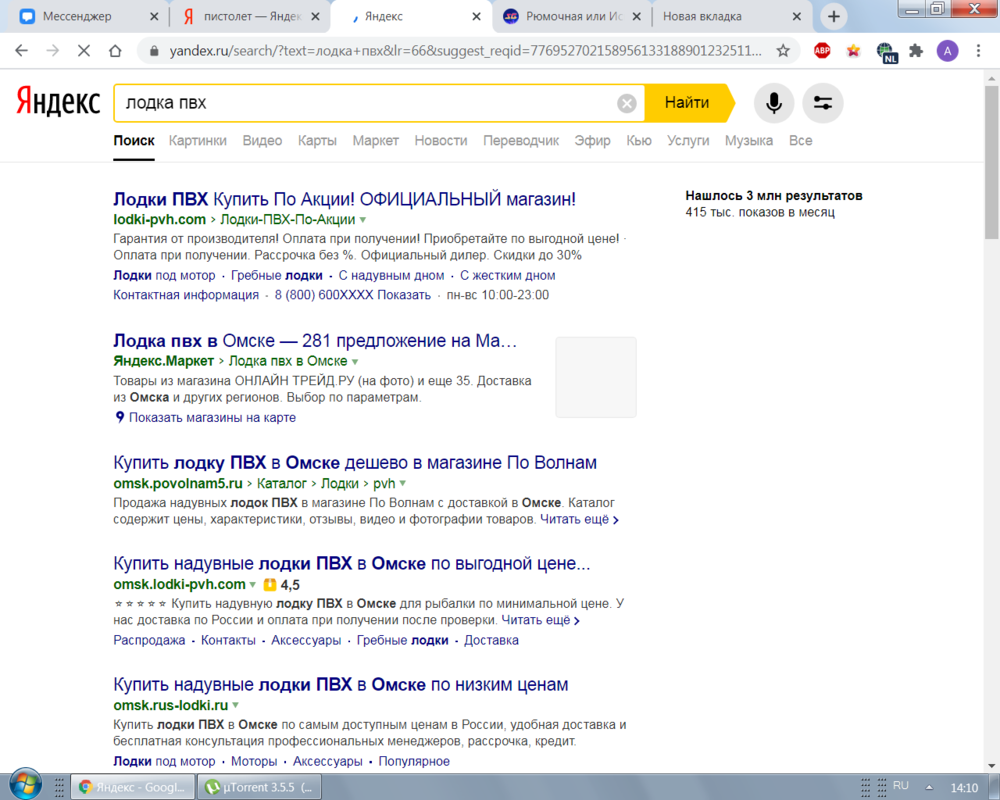Close the Новая вкладка tab
This screenshot has width=1000, height=800.
coord(797,17)
